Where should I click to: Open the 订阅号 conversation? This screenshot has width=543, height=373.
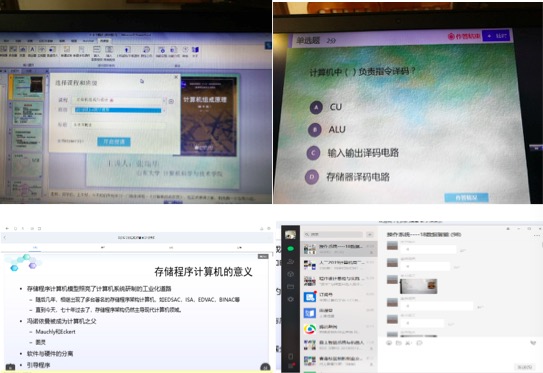pyautogui.click(x=339, y=297)
